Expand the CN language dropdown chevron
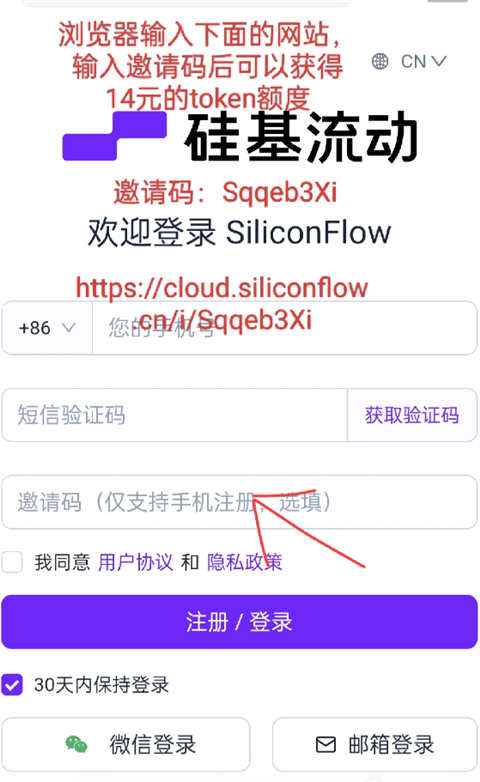The width and height of the screenshot is (480, 782). coord(439,61)
